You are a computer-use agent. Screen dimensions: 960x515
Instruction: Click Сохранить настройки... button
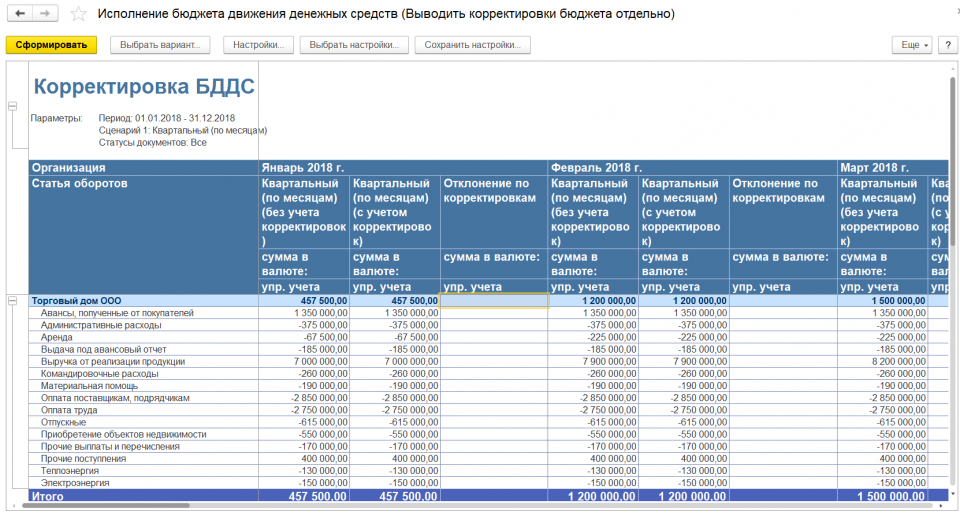click(x=473, y=45)
